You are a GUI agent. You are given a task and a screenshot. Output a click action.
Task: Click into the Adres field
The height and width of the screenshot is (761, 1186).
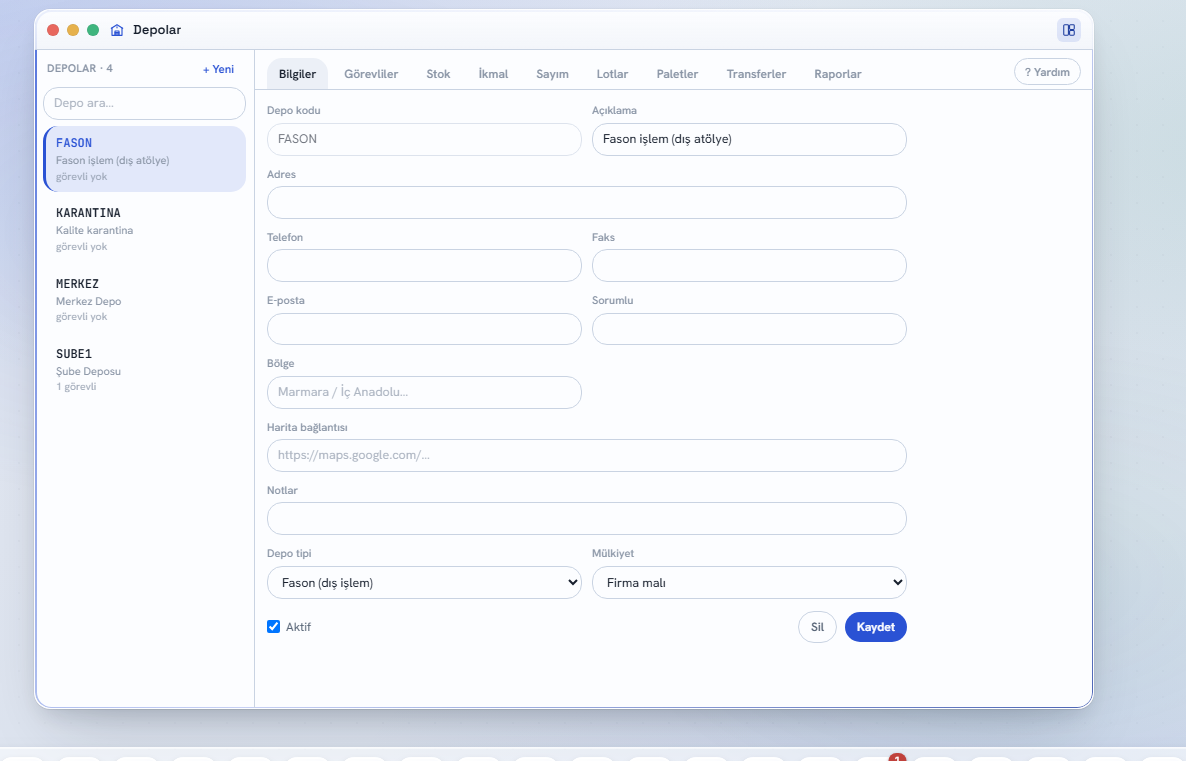click(x=587, y=203)
